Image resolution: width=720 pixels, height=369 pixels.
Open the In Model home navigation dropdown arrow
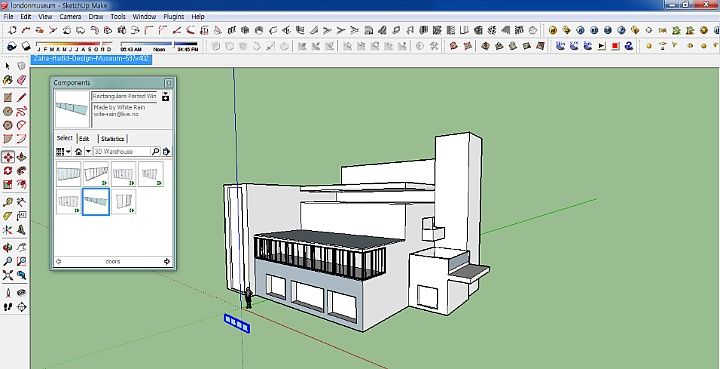point(88,151)
